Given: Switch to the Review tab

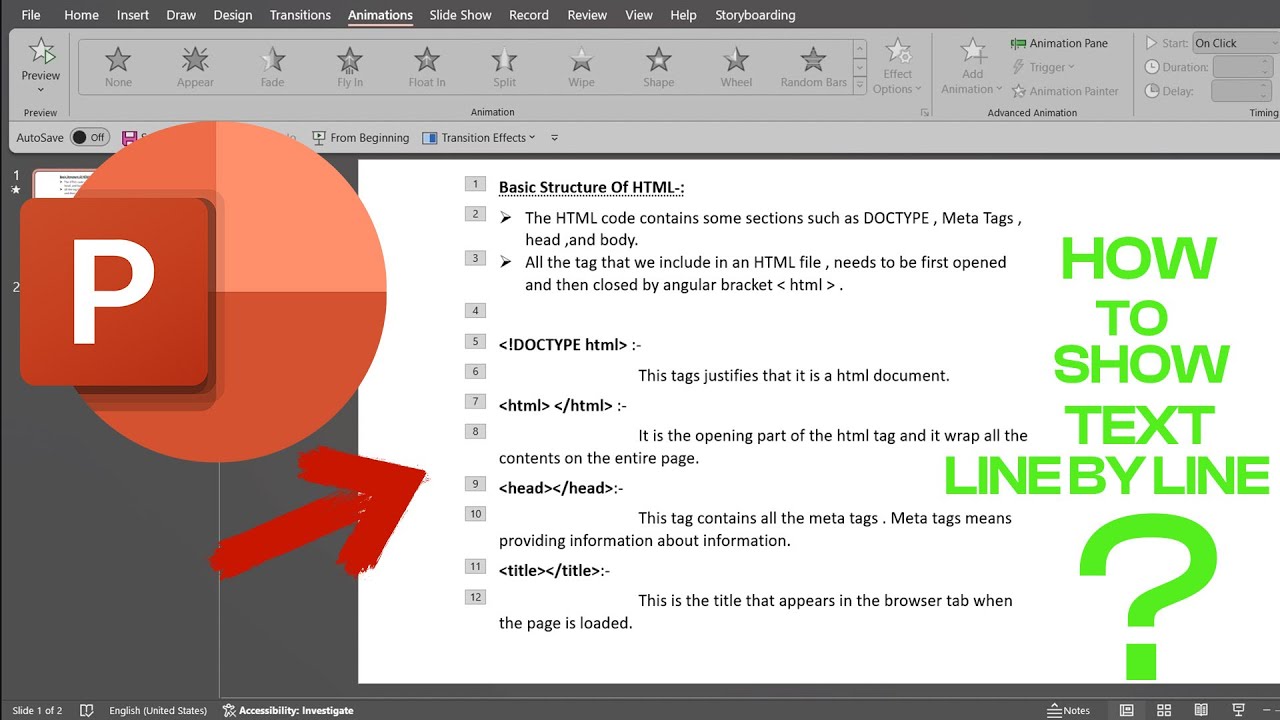Looking at the screenshot, I should (587, 15).
